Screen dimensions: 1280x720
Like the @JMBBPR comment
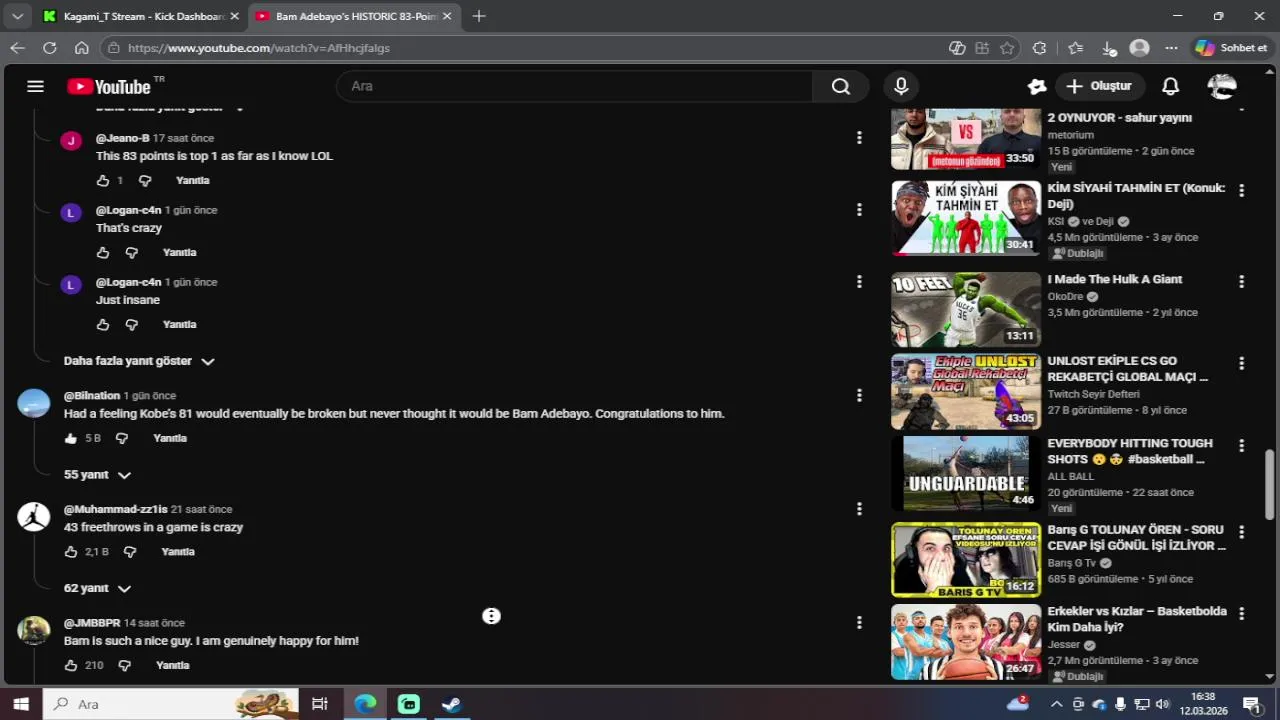pos(70,666)
